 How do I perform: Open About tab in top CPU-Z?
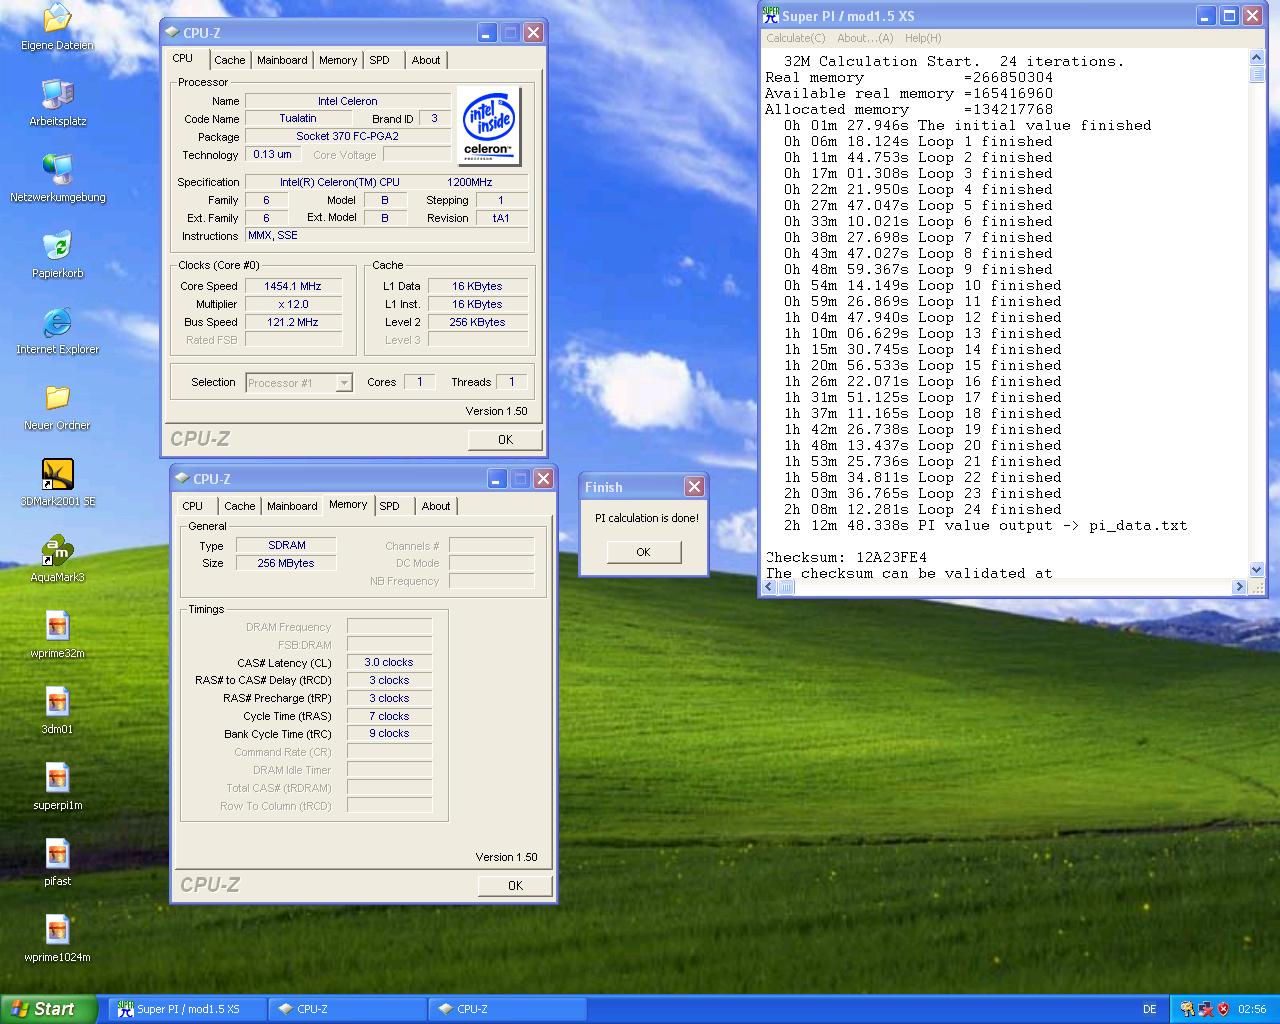[x=426, y=60]
